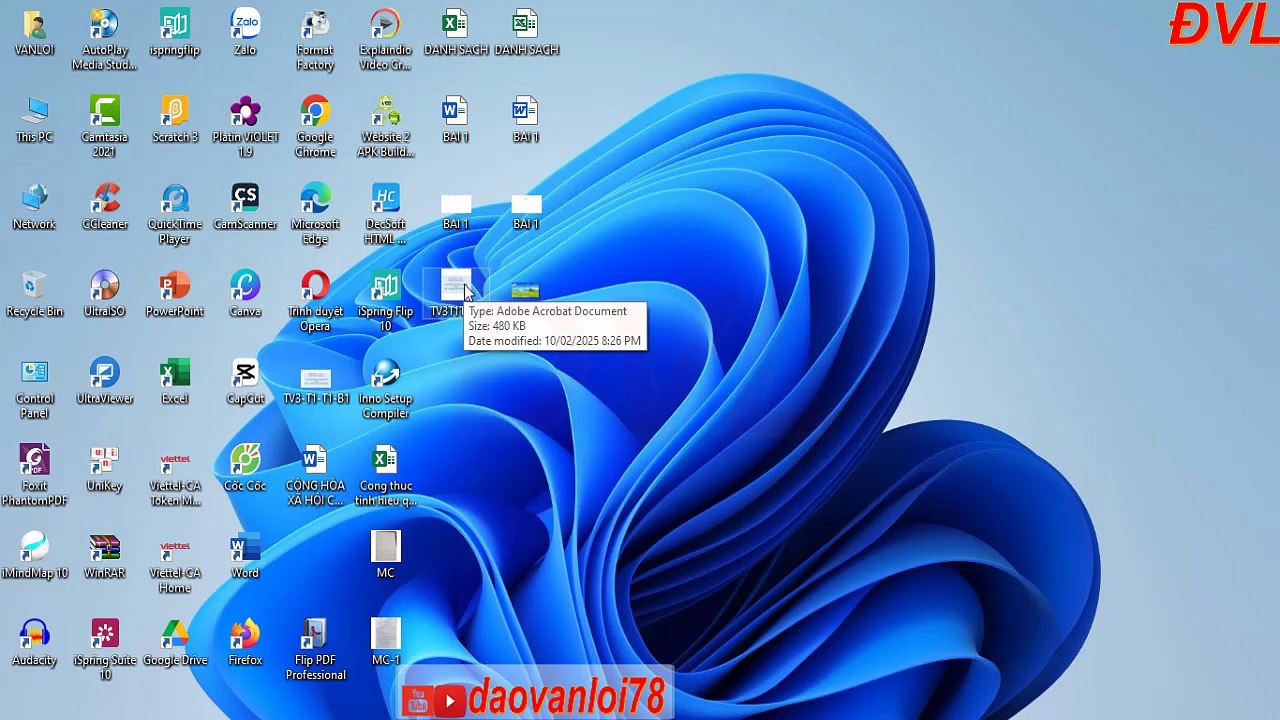Launch Foxit PhantomPDF icon
This screenshot has width=1280, height=720.
click(34, 460)
